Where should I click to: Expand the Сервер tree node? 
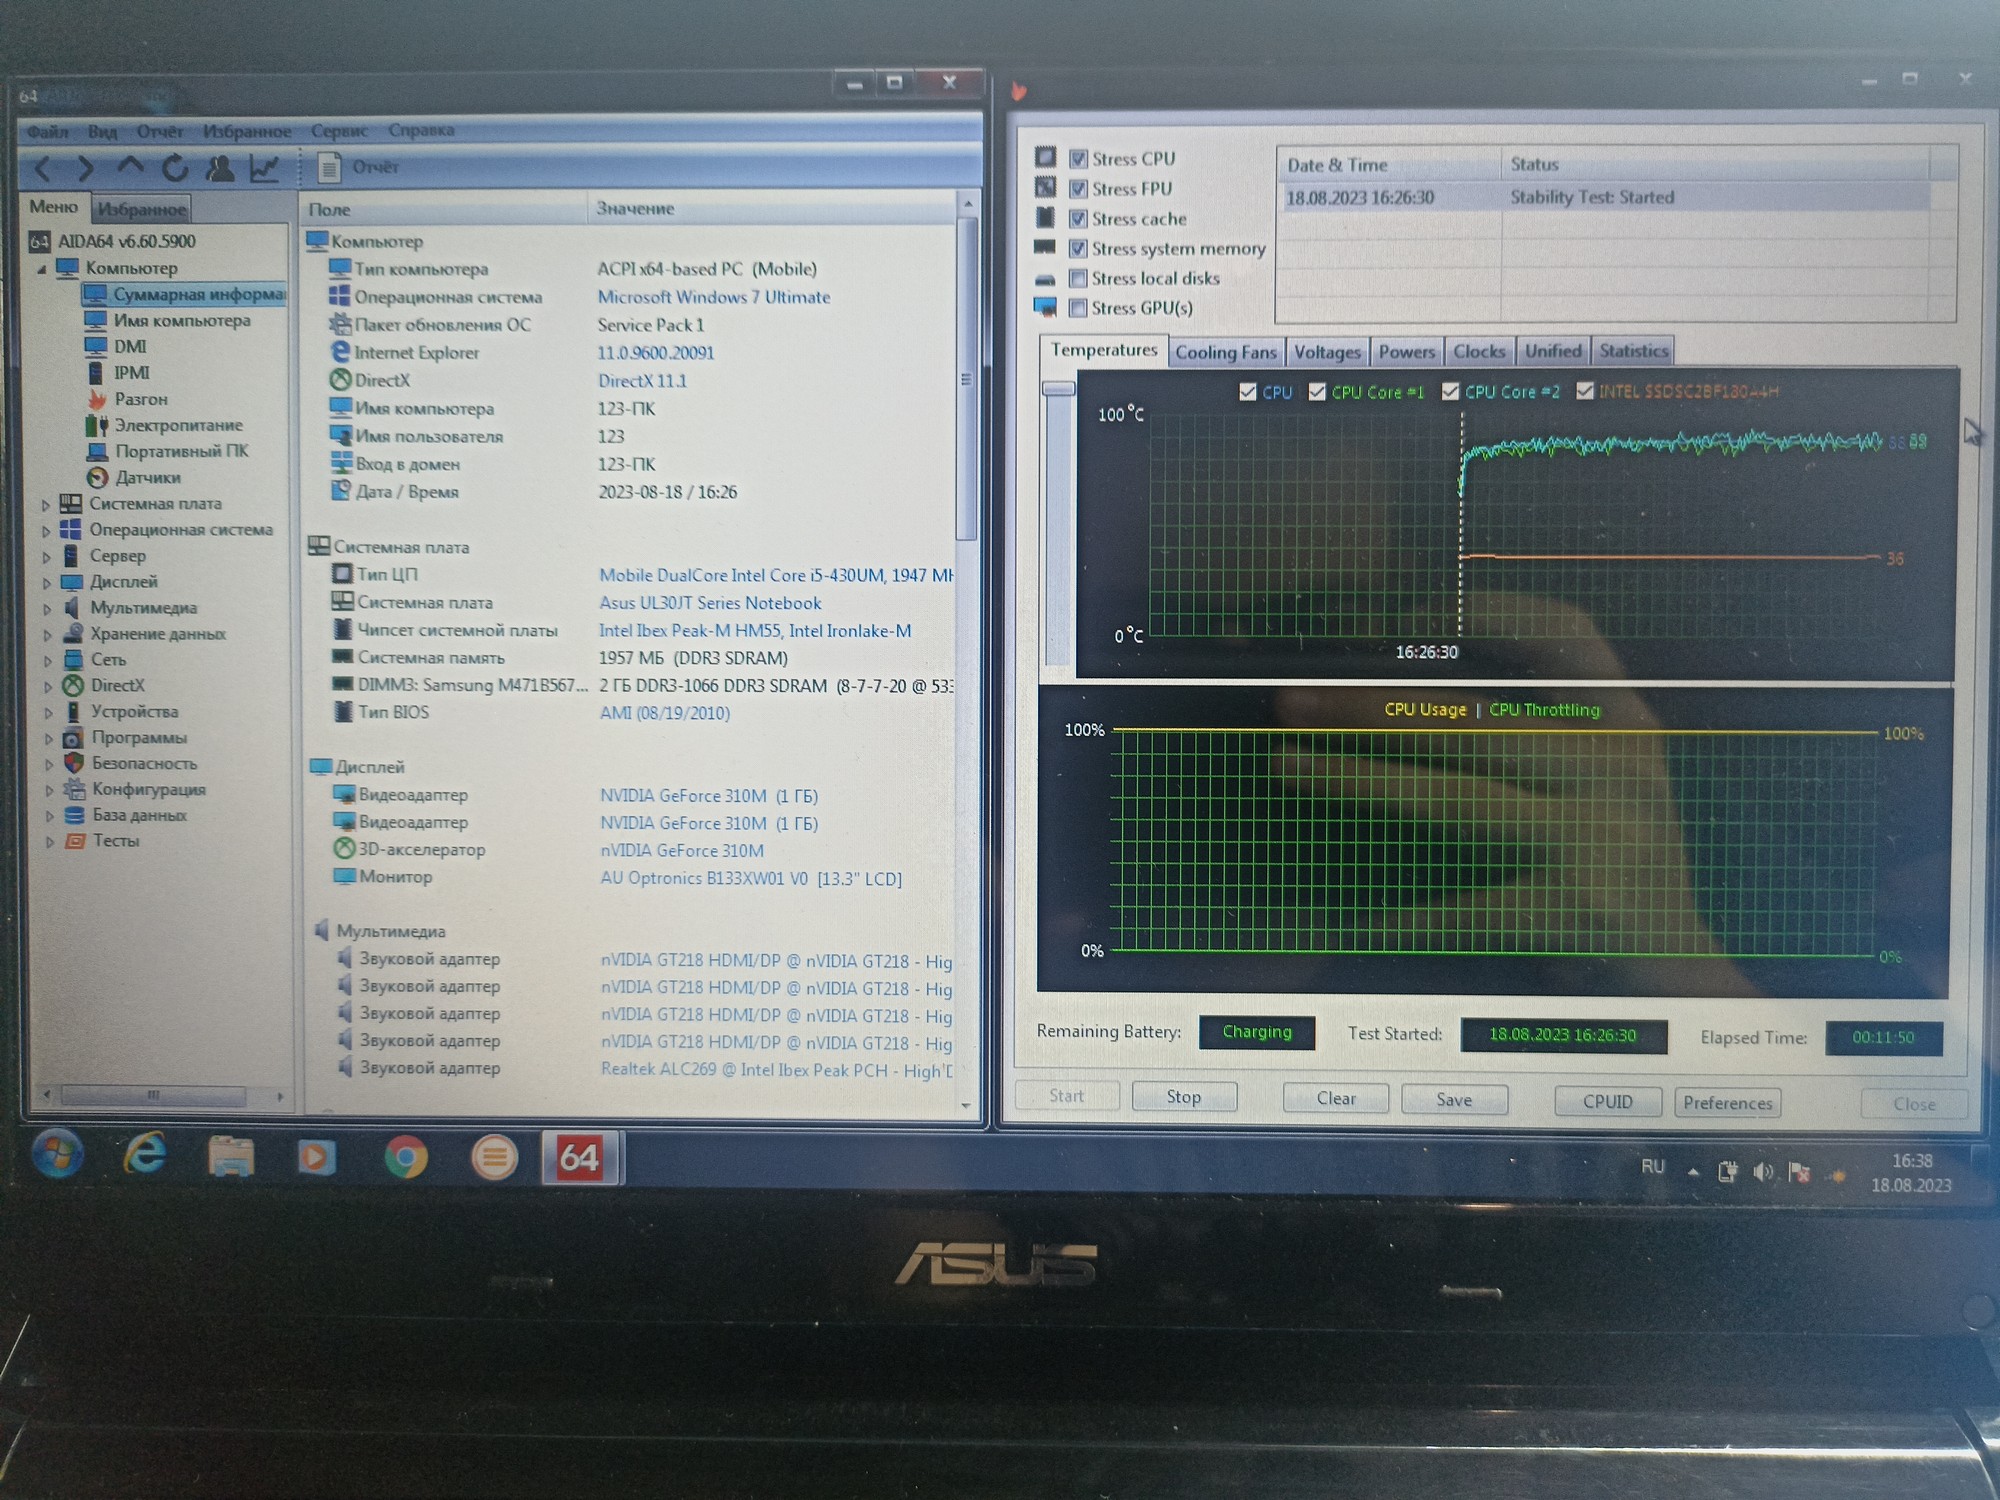pyautogui.click(x=46, y=557)
